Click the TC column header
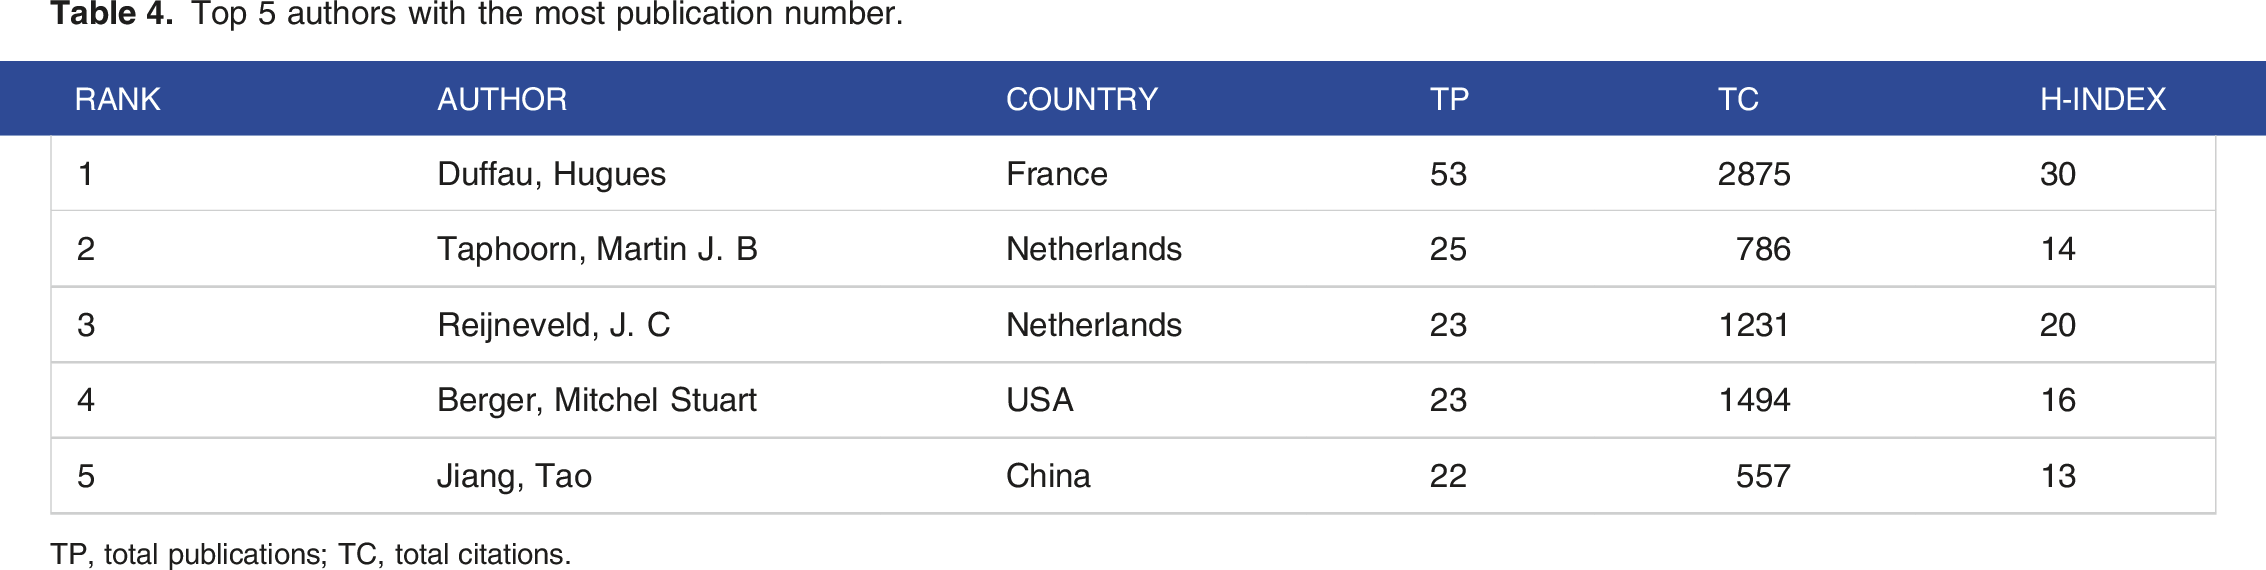 pyautogui.click(x=1738, y=99)
